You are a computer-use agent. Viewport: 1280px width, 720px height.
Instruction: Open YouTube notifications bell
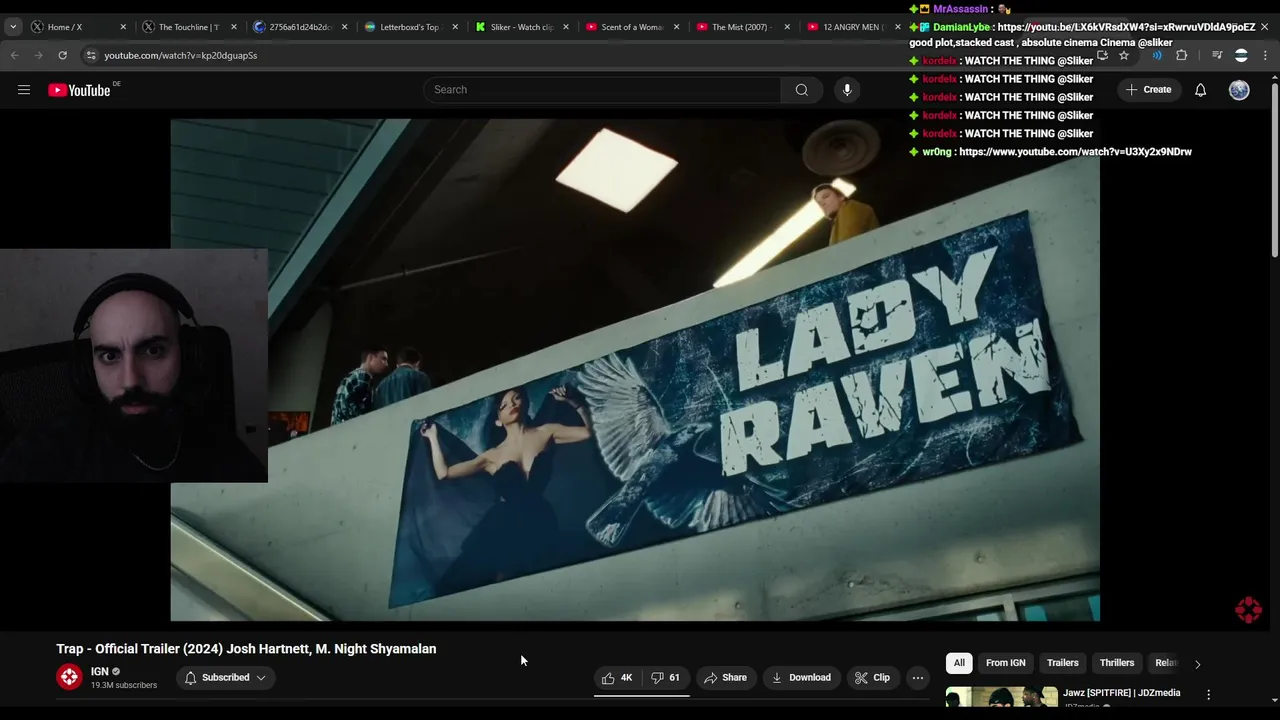1200,90
